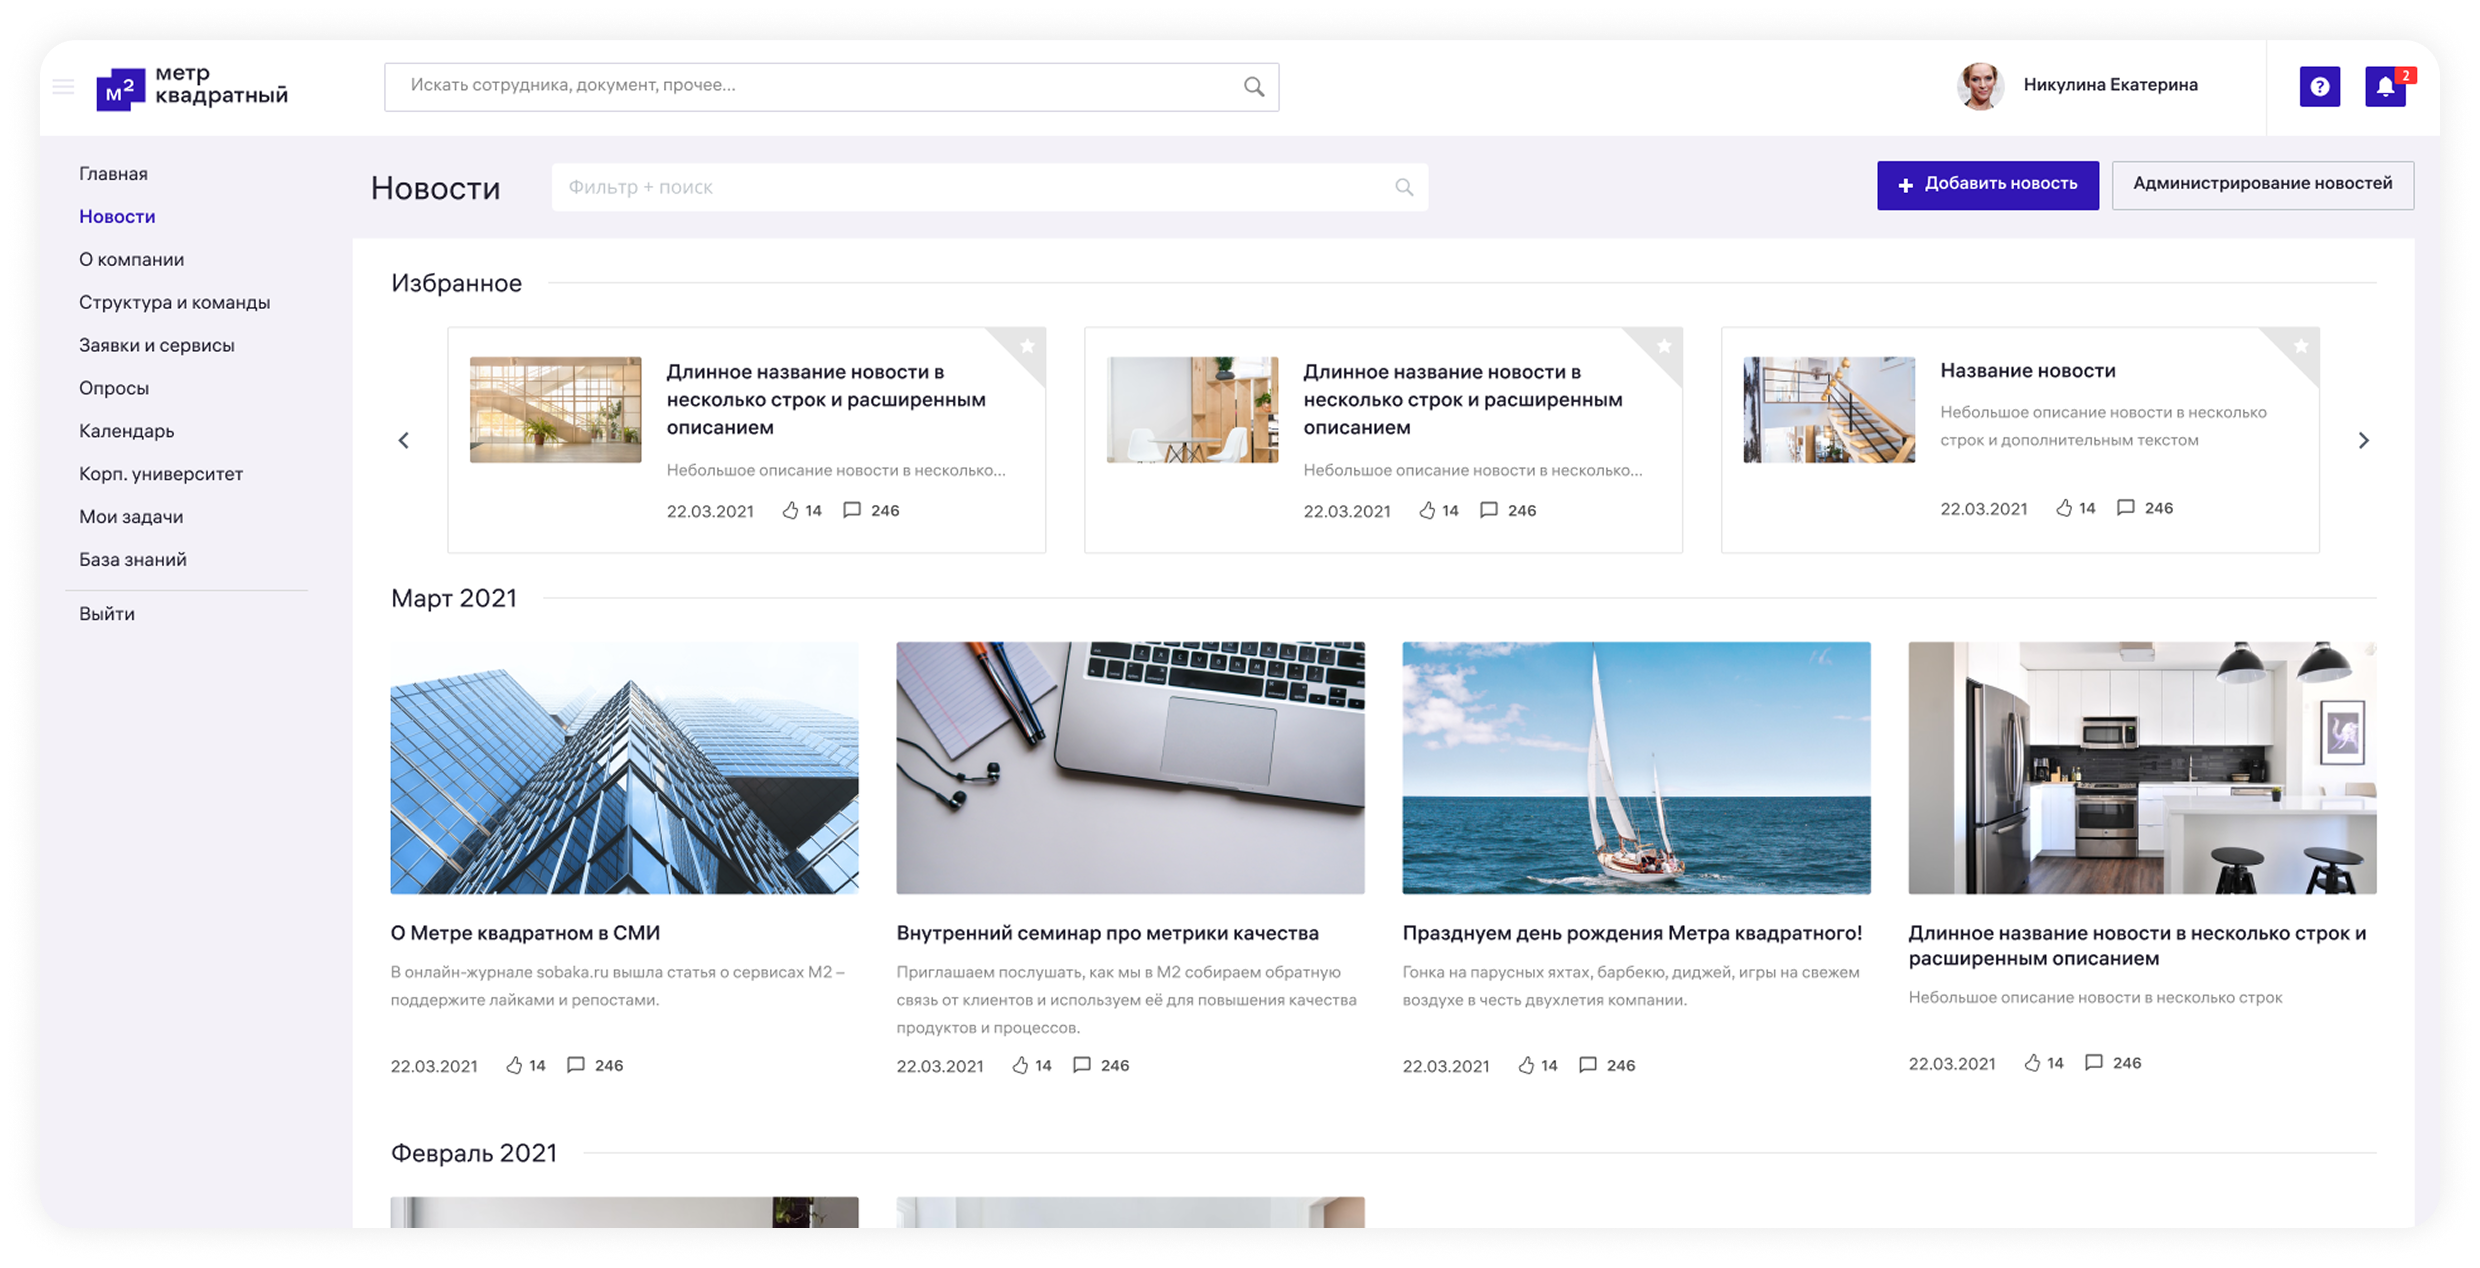The image size is (2480, 1268).
Task: Open comments on the sailing yacht article
Action: (x=1587, y=1065)
